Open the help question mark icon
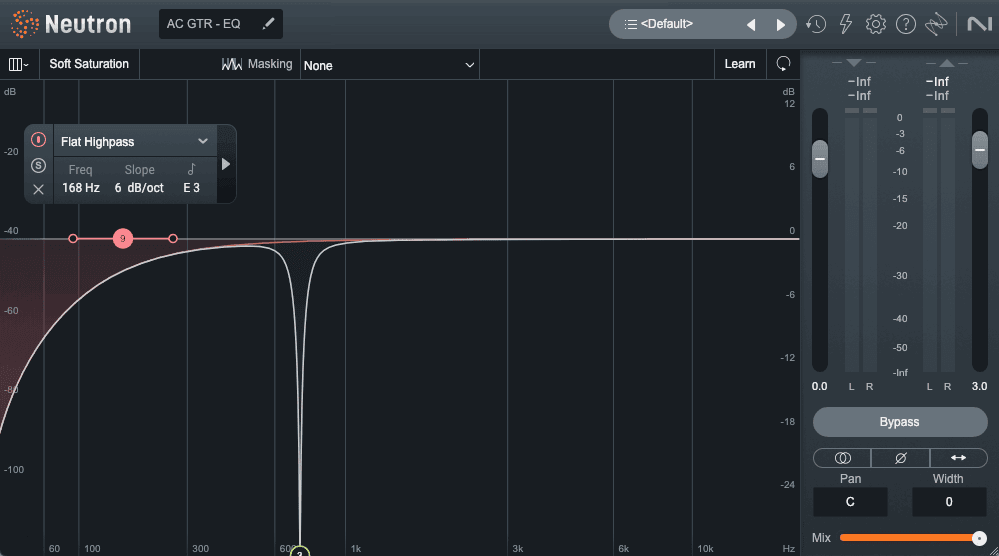 point(905,24)
